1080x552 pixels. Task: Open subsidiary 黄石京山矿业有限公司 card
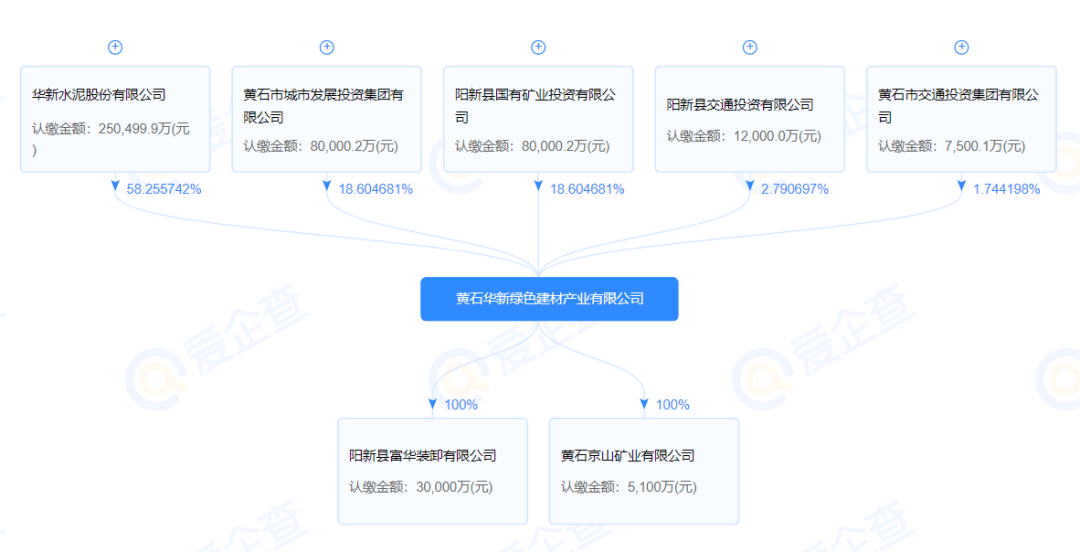point(628,456)
